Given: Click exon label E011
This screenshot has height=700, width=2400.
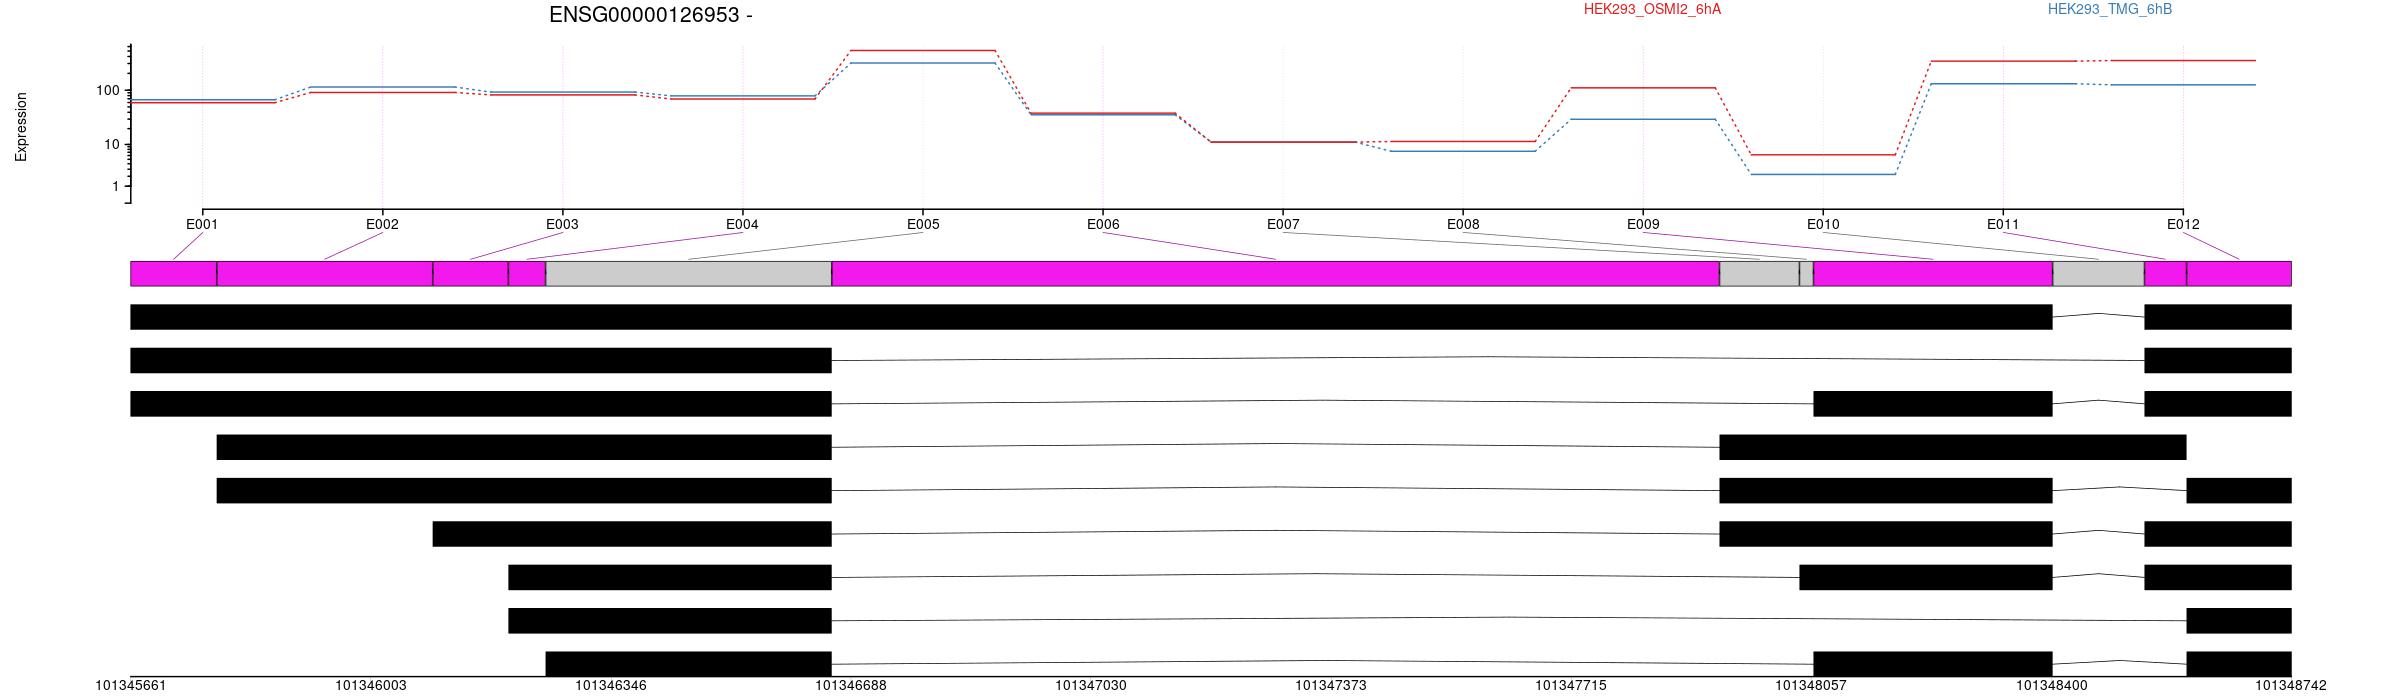Looking at the screenshot, I should pos(2003,225).
